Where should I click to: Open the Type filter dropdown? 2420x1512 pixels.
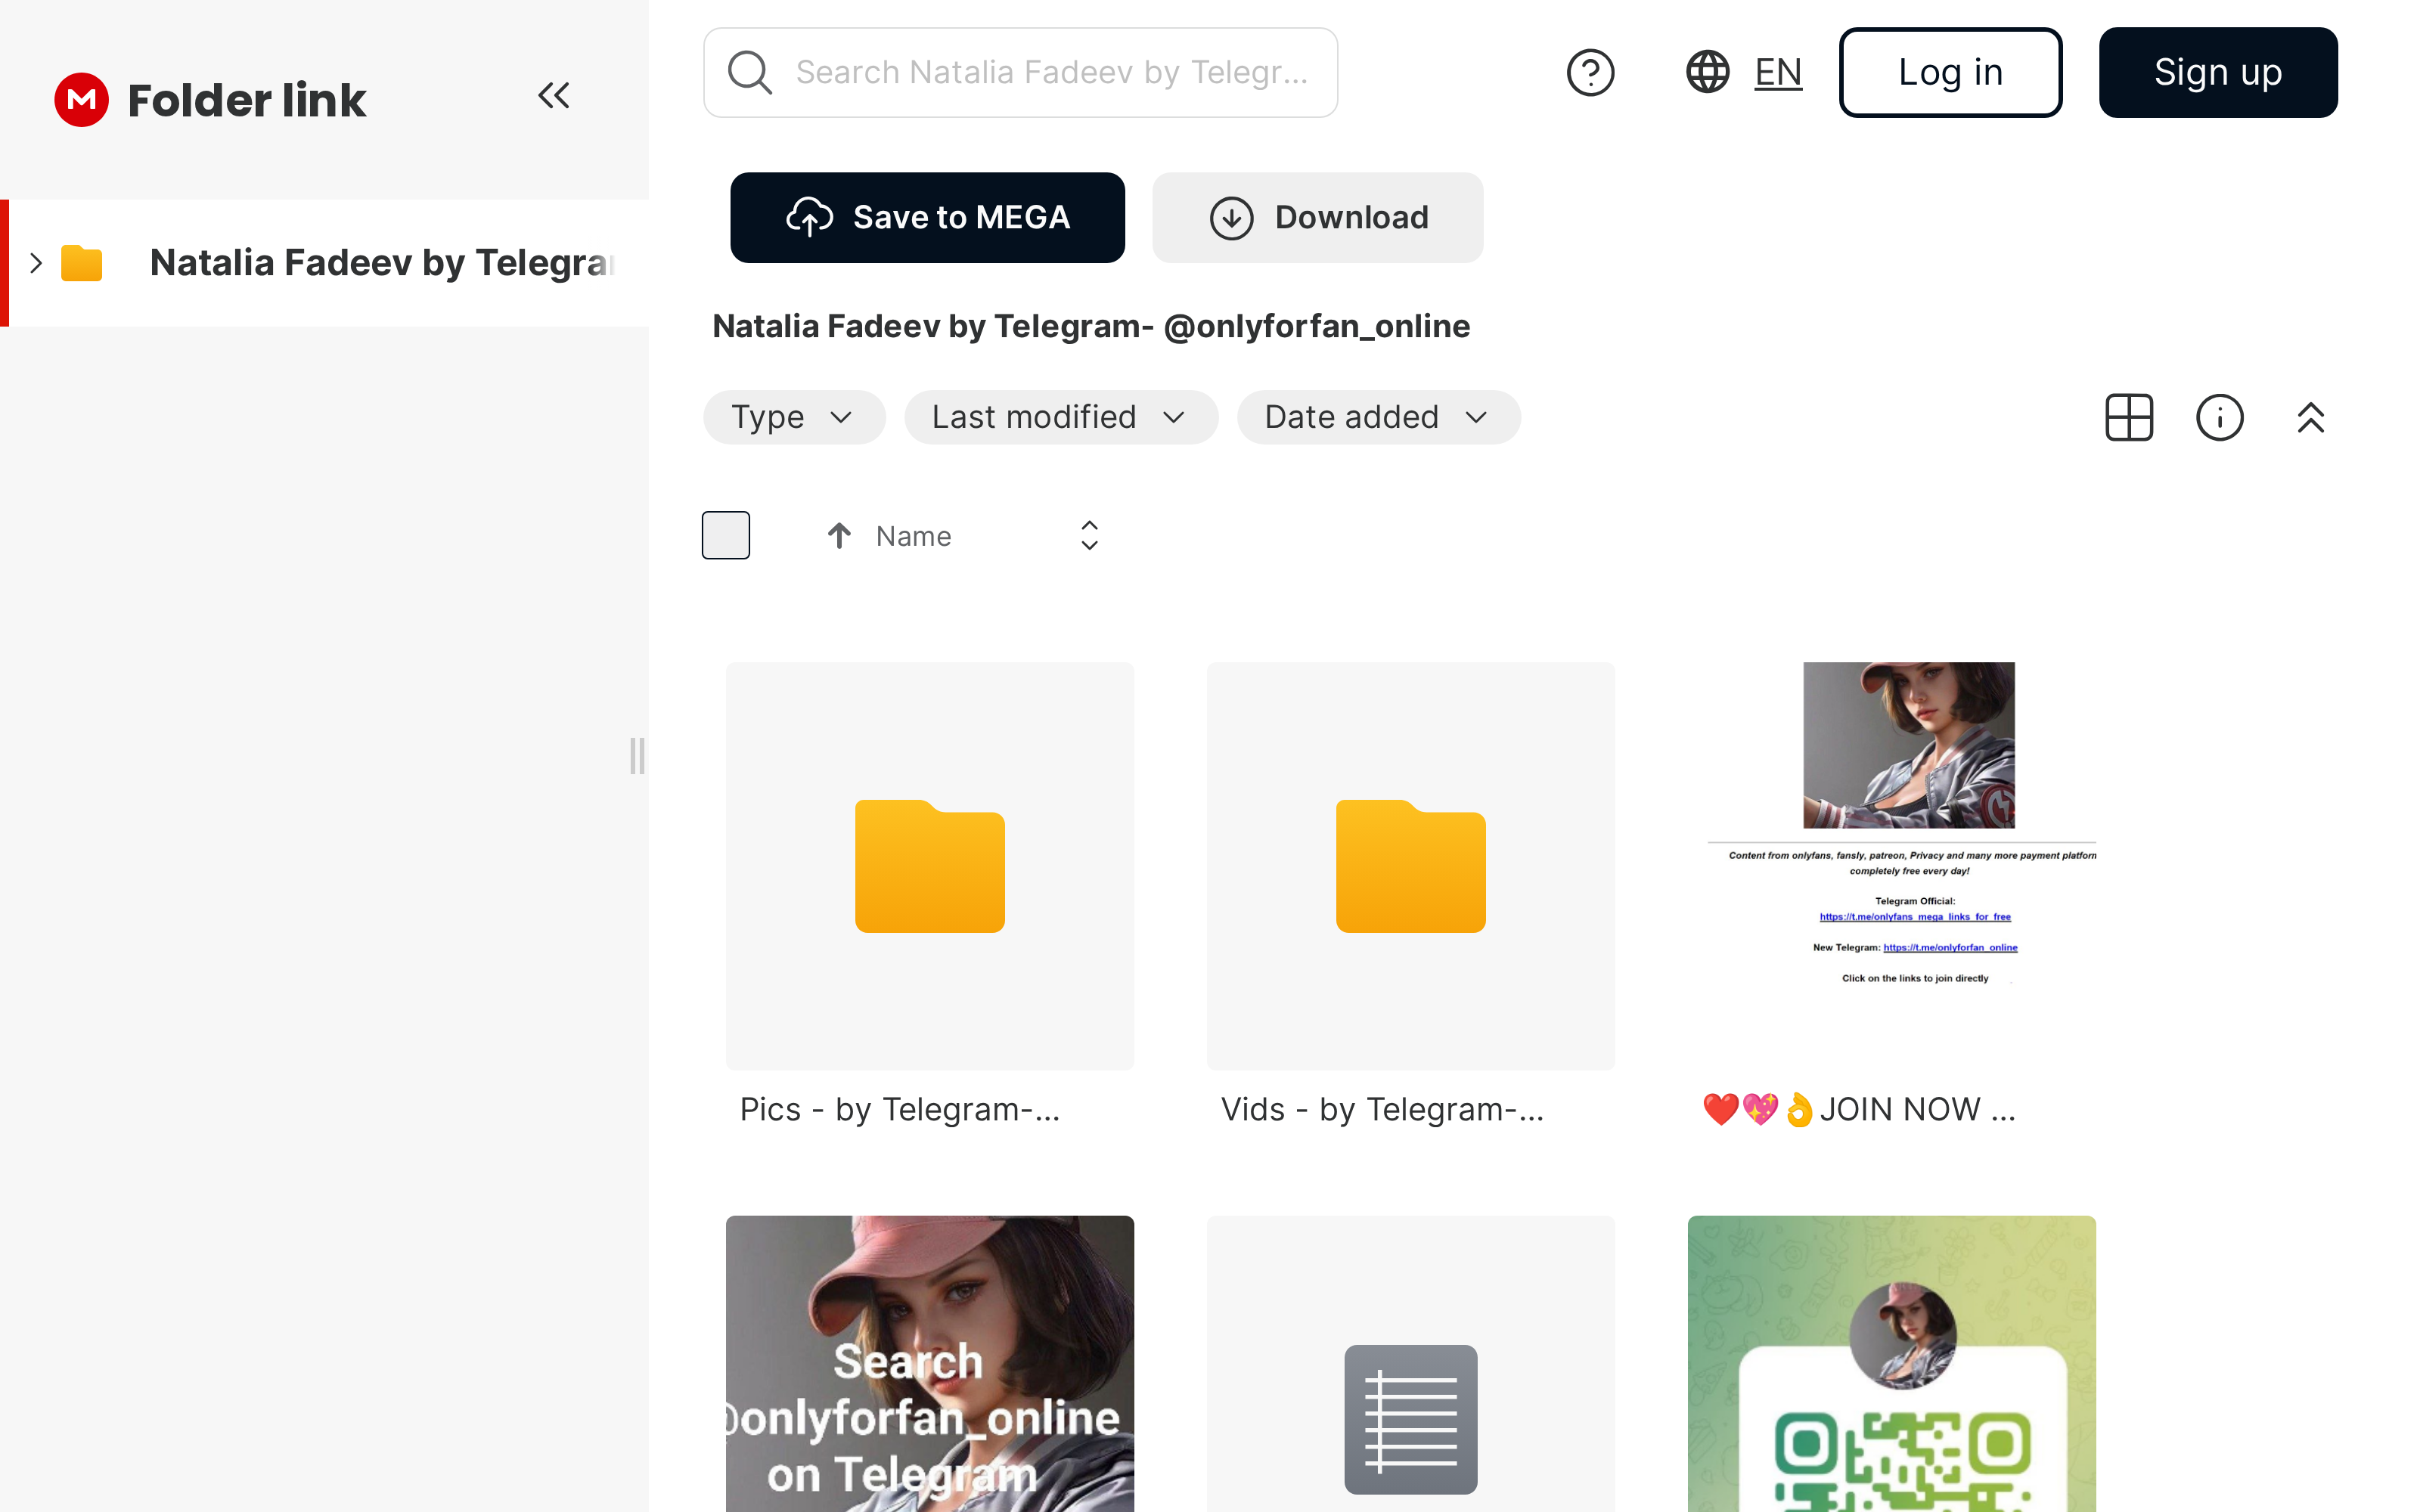[794, 417]
